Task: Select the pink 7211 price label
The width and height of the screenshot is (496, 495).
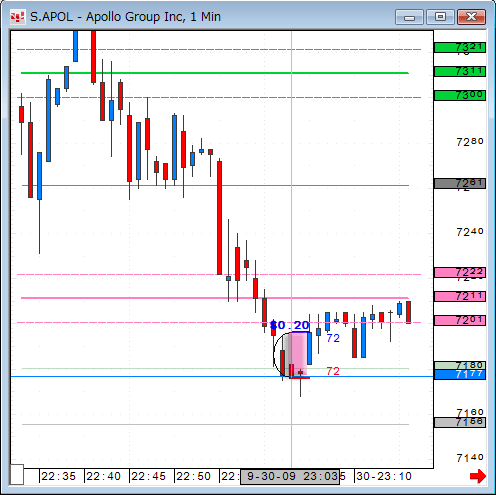Action: [x=460, y=296]
